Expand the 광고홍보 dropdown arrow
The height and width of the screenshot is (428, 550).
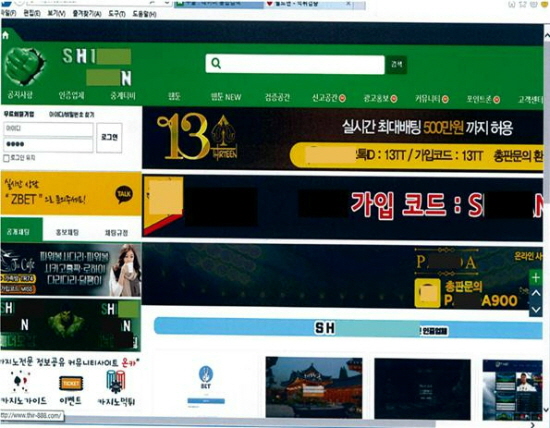point(394,99)
